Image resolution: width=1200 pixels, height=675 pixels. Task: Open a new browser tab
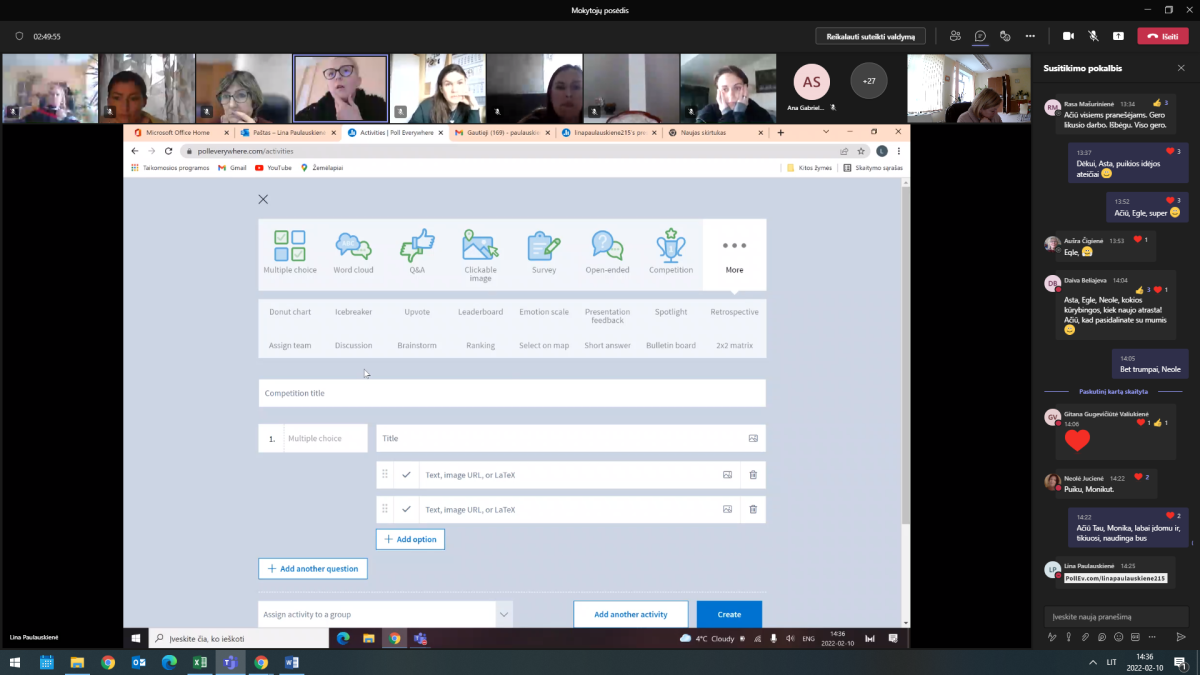pos(781,132)
